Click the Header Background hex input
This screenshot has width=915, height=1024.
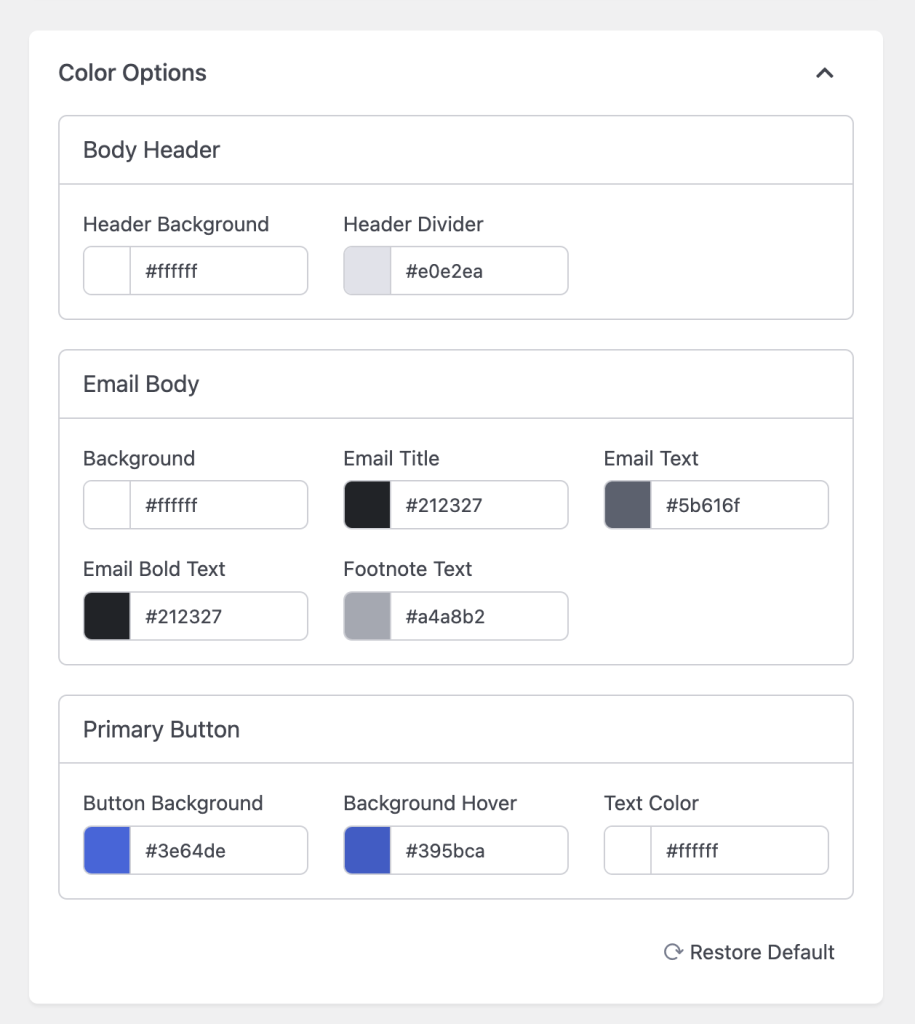coord(218,271)
